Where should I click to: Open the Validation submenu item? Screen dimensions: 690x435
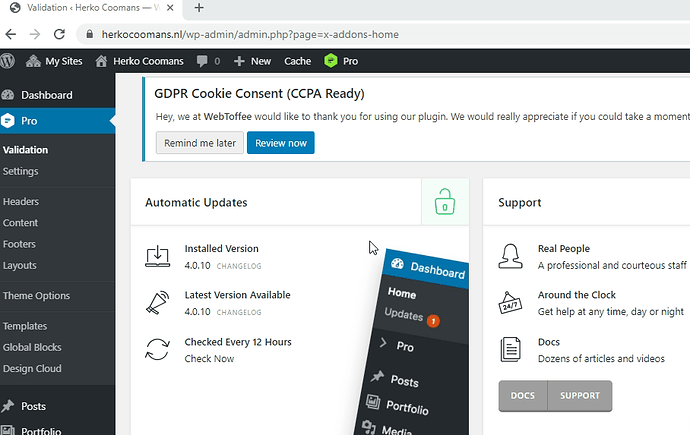point(26,150)
